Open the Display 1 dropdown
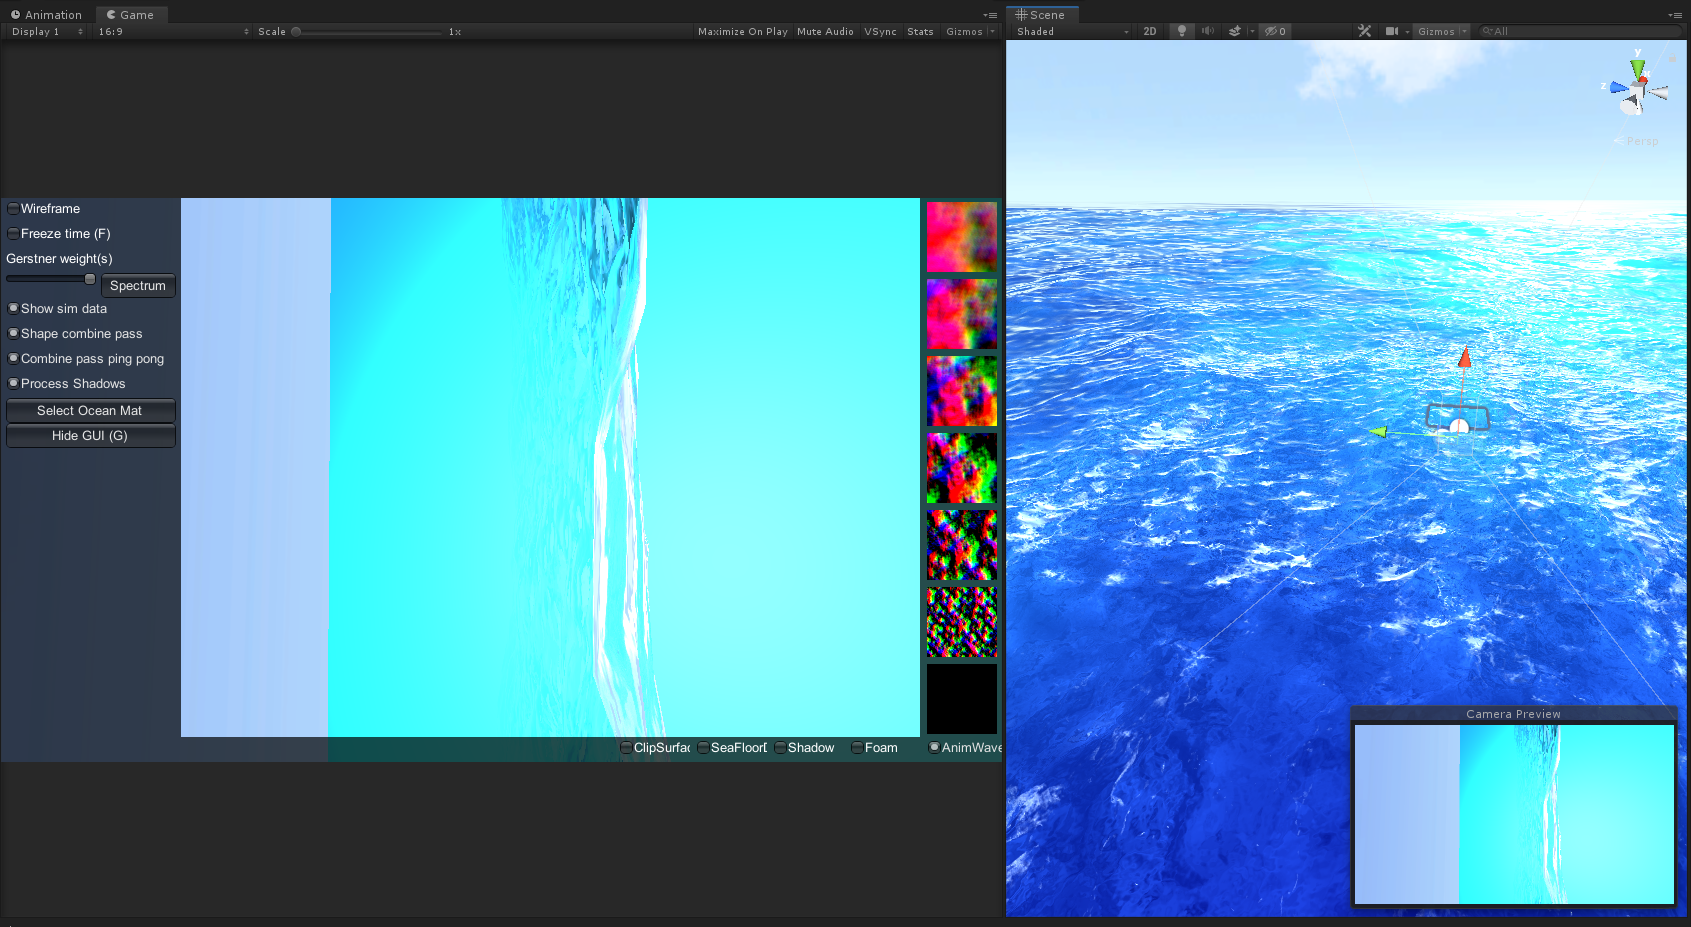 point(47,31)
